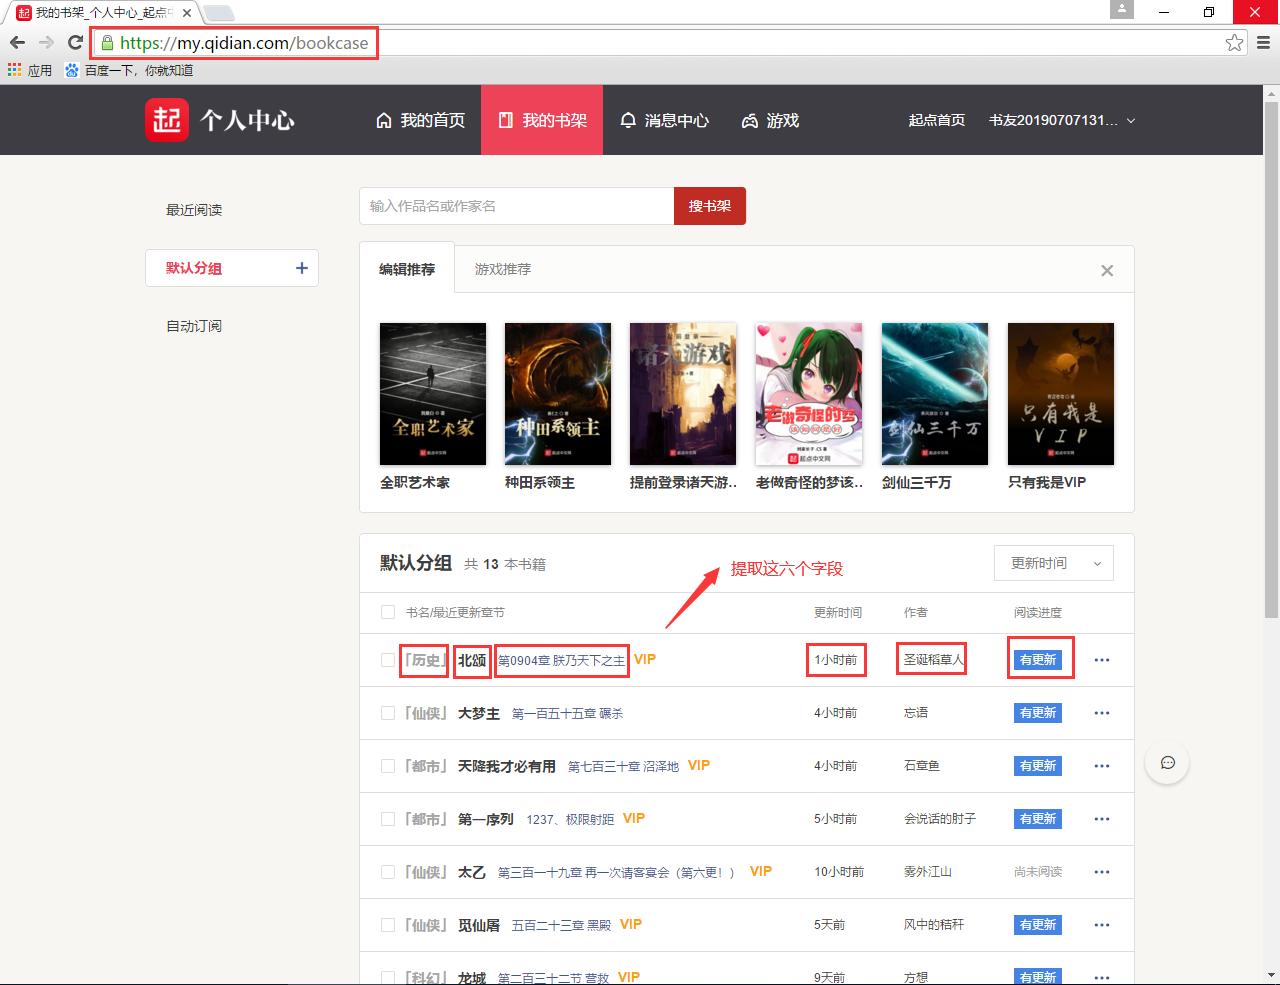
Task: Open more options for 北颂 row
Action: click(1102, 660)
